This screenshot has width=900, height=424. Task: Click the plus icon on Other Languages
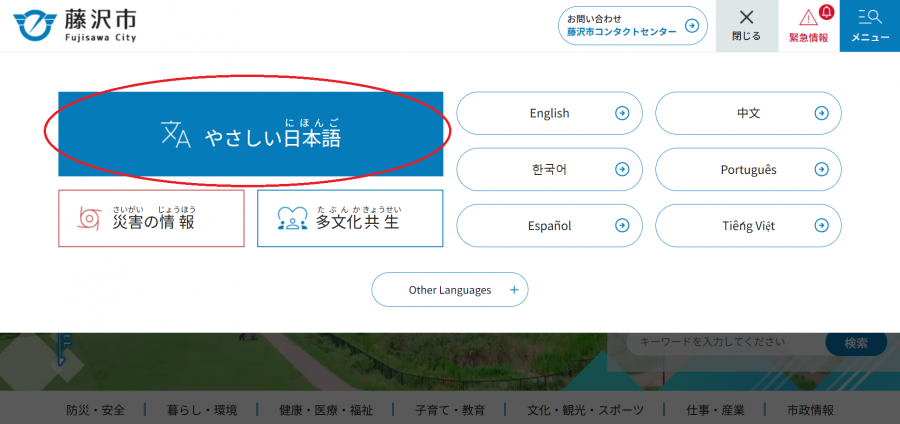point(514,290)
